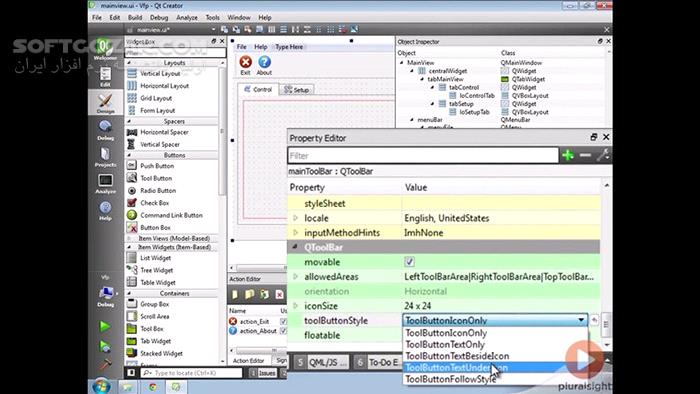Image resolution: width=700 pixels, height=394 pixels.
Task: Toggle Used checkbox for action_About
Action: [283, 331]
